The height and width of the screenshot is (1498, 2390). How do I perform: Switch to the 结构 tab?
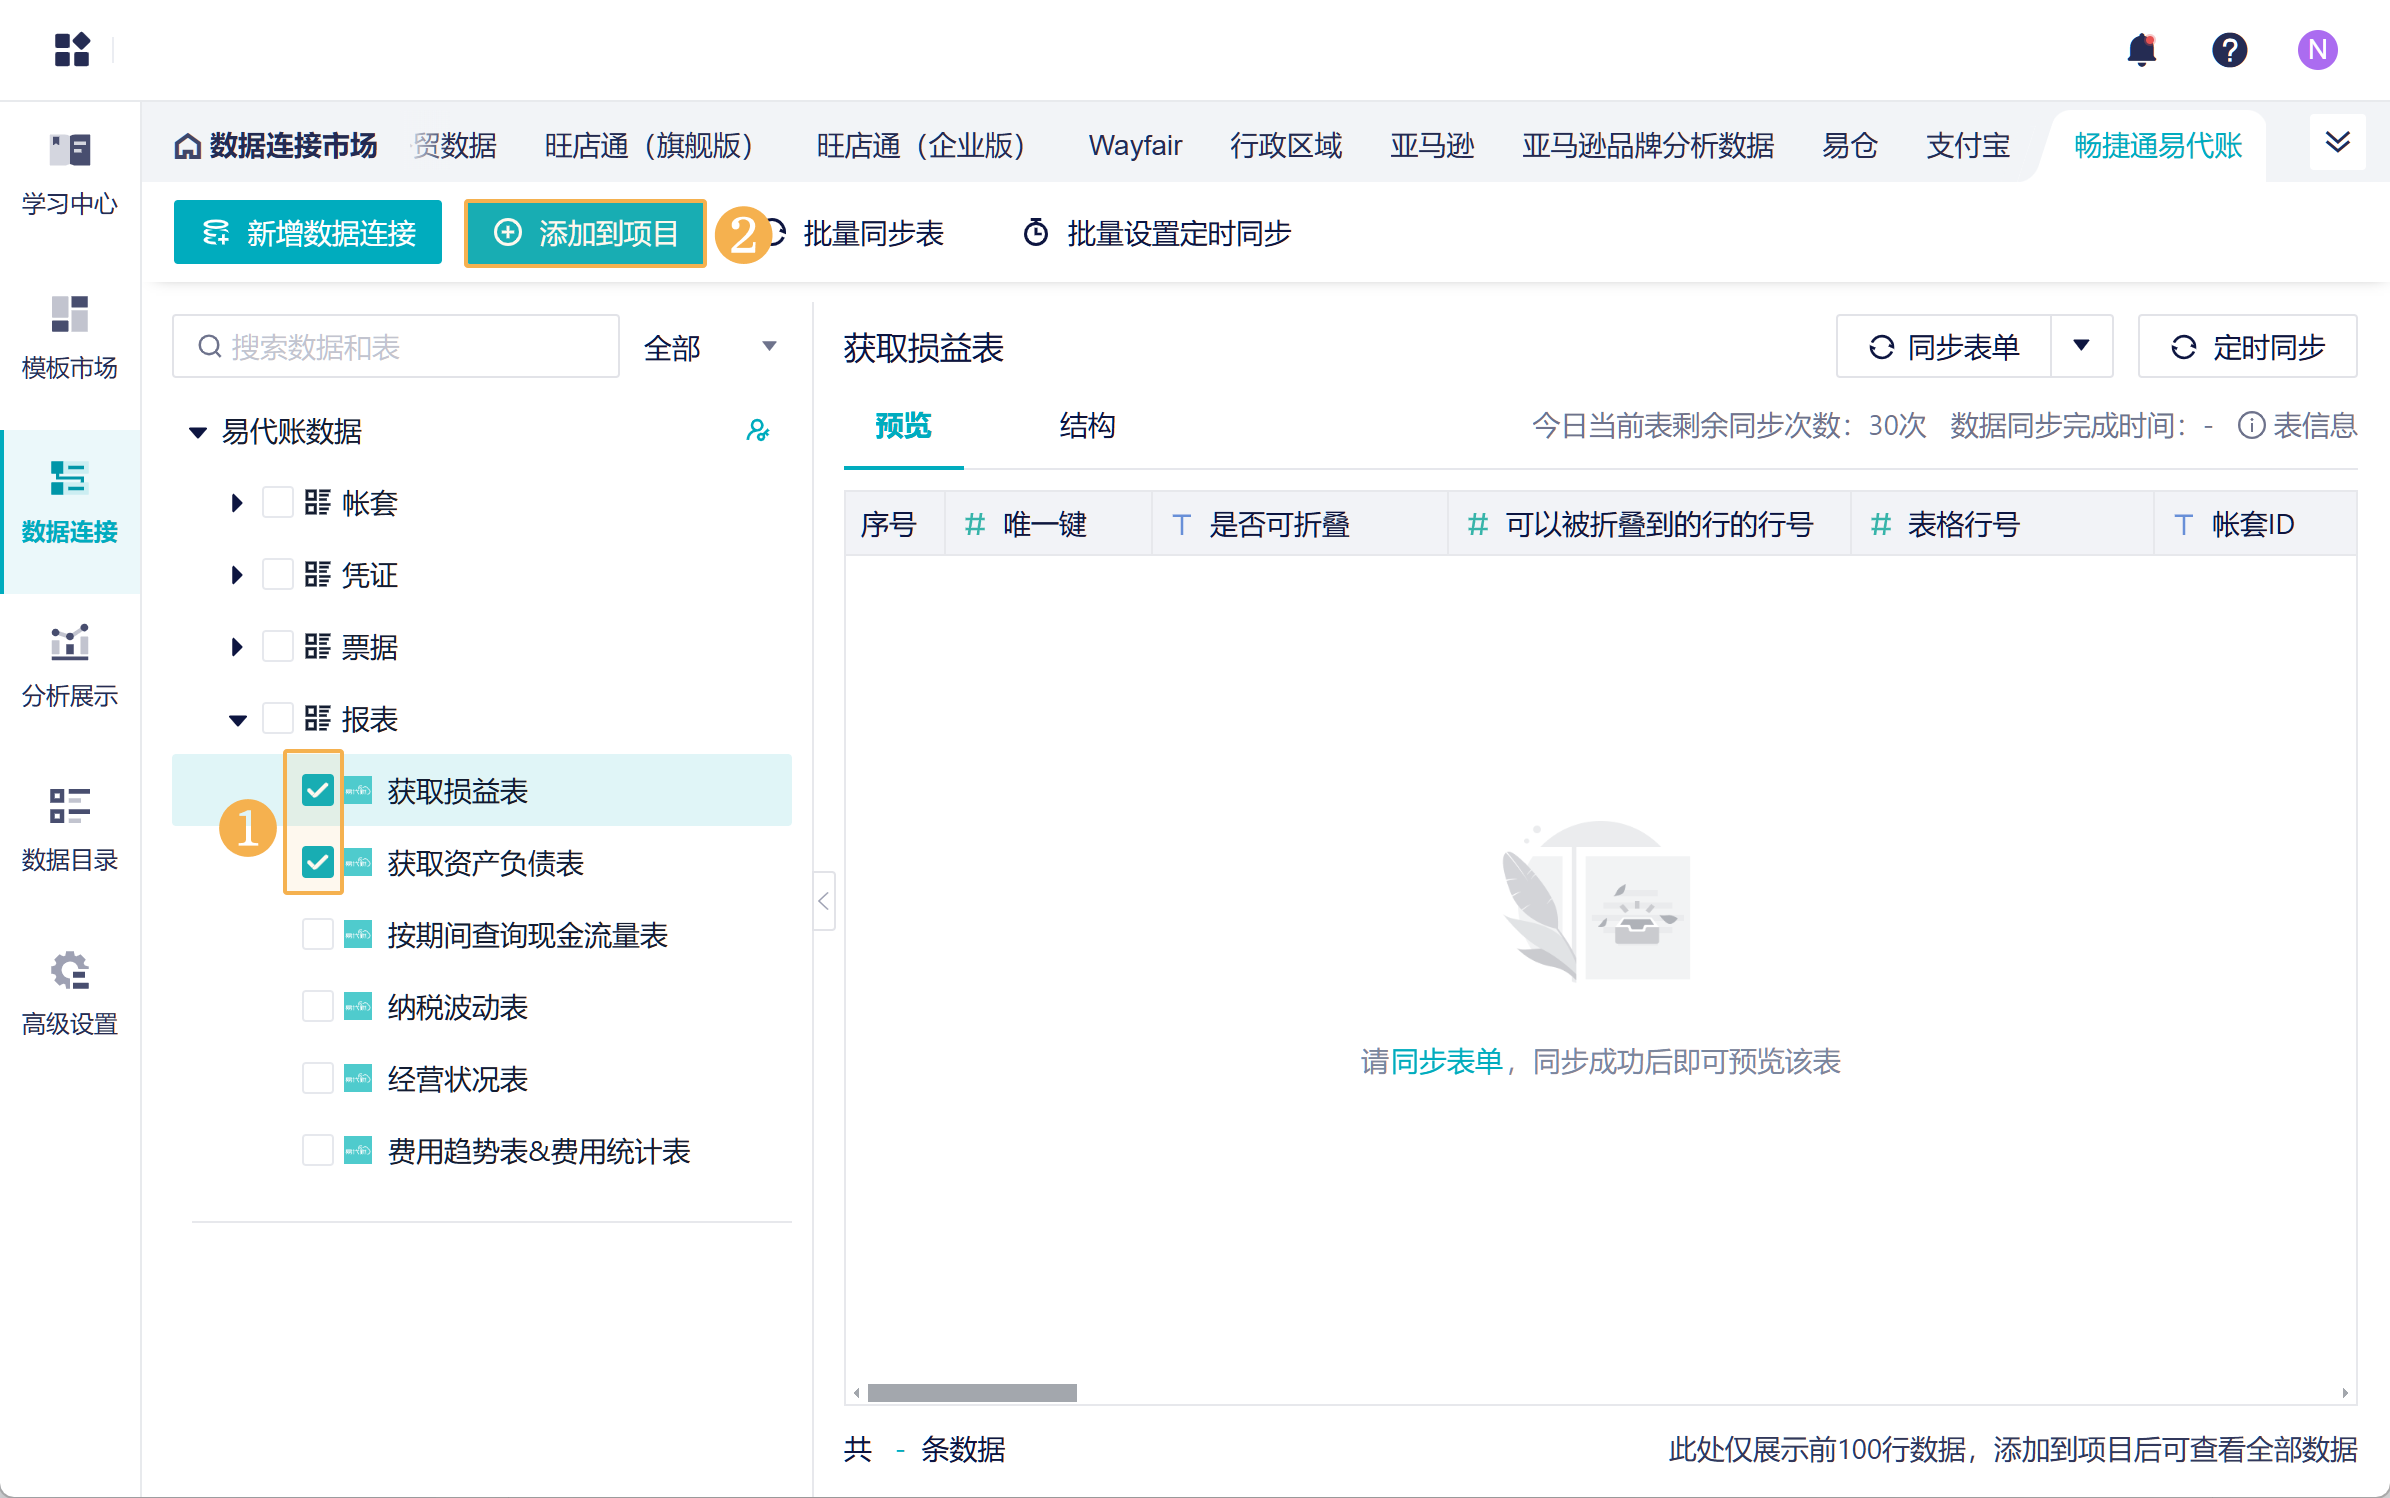1087,426
